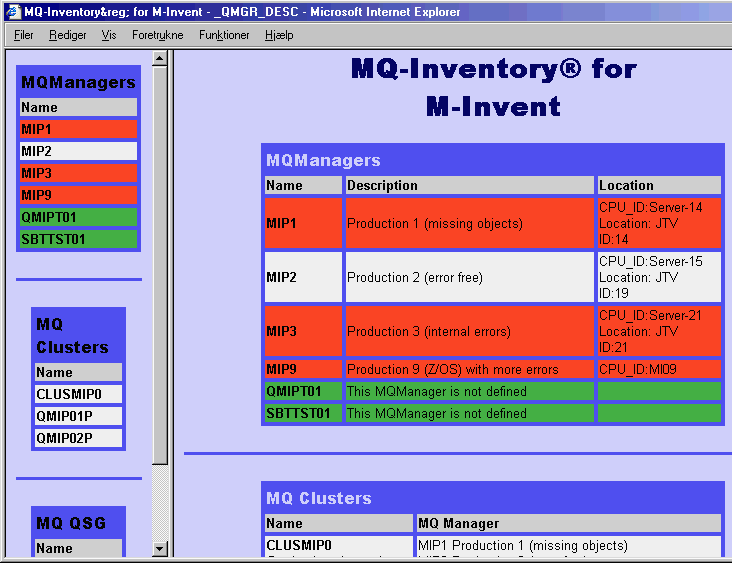Screen dimensions: 732x563
Task: Click the sidebar scrollbar down arrow
Action: (160, 549)
